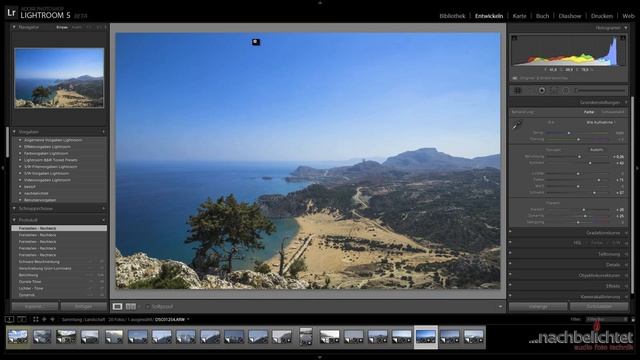Open the Drucken module
This screenshot has width=640, height=360.
602,16
